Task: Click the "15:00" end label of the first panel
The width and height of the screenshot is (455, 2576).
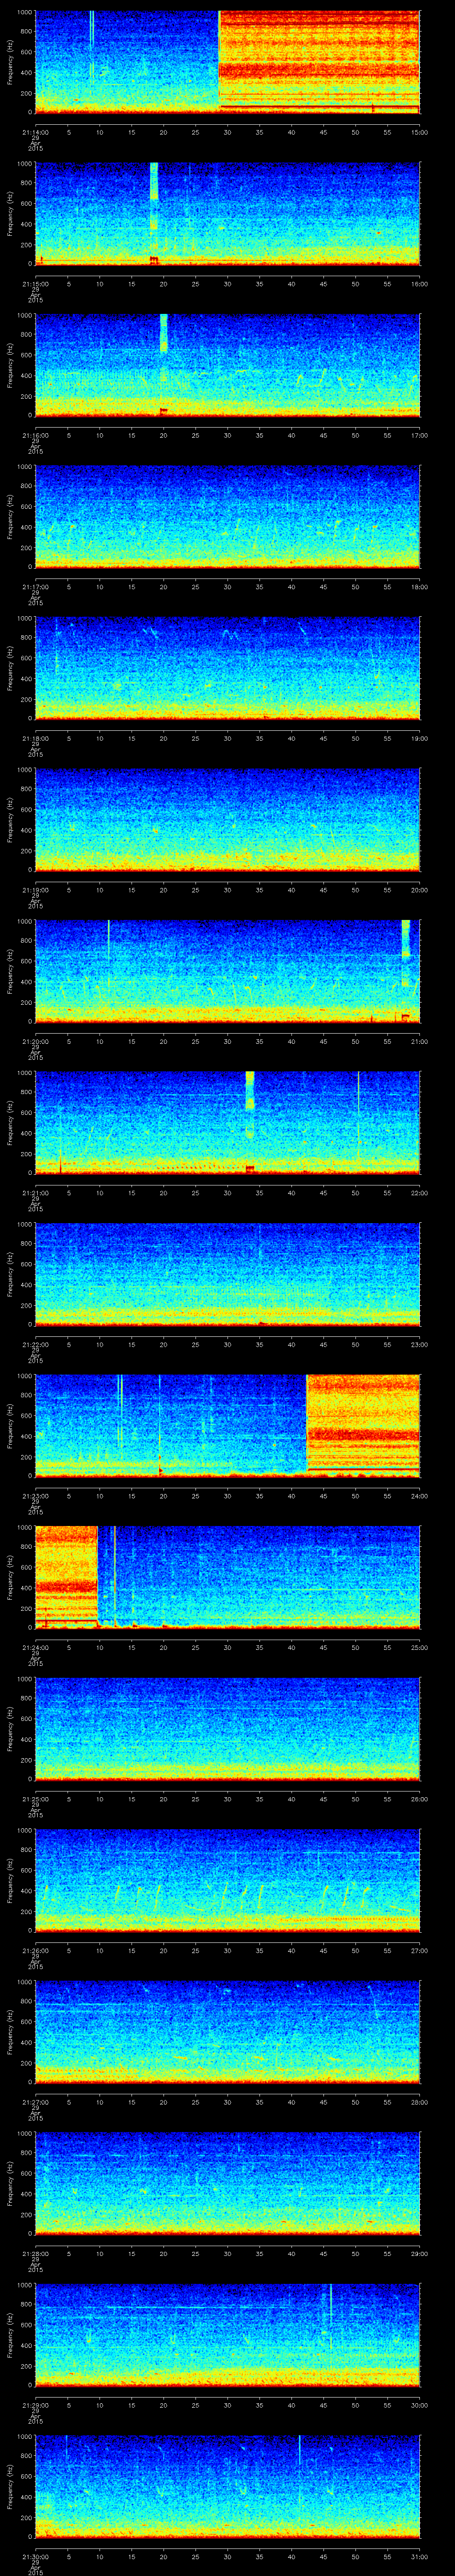Action: (x=419, y=131)
